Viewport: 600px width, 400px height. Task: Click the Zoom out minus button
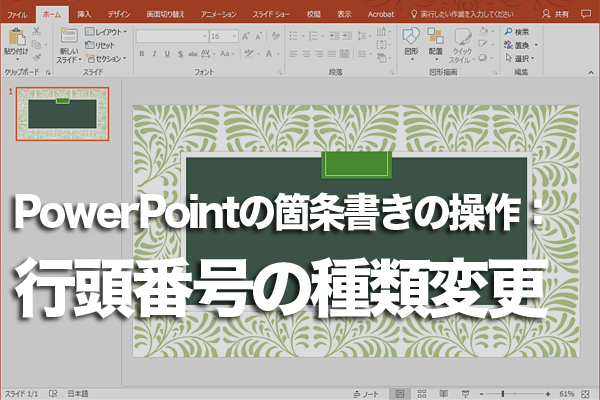[x=482, y=394]
